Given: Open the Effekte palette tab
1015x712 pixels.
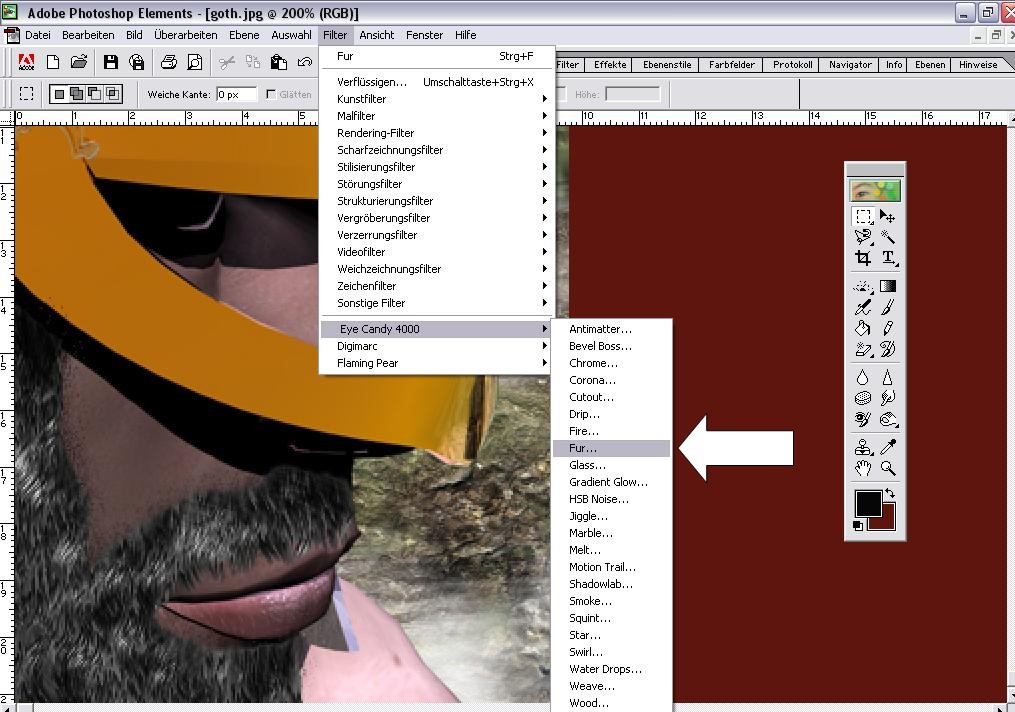Looking at the screenshot, I should [610, 65].
